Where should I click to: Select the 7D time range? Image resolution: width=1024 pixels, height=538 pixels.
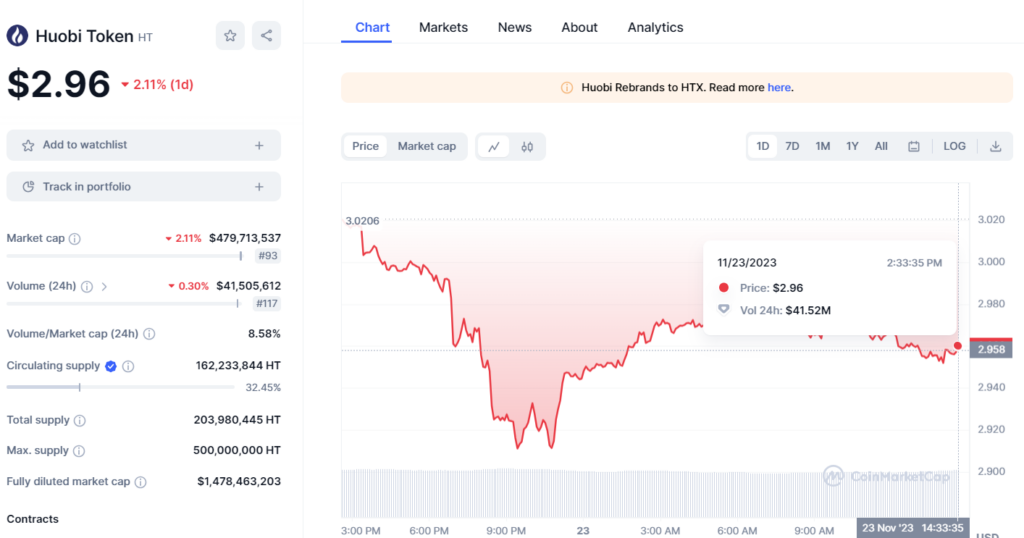(x=792, y=147)
